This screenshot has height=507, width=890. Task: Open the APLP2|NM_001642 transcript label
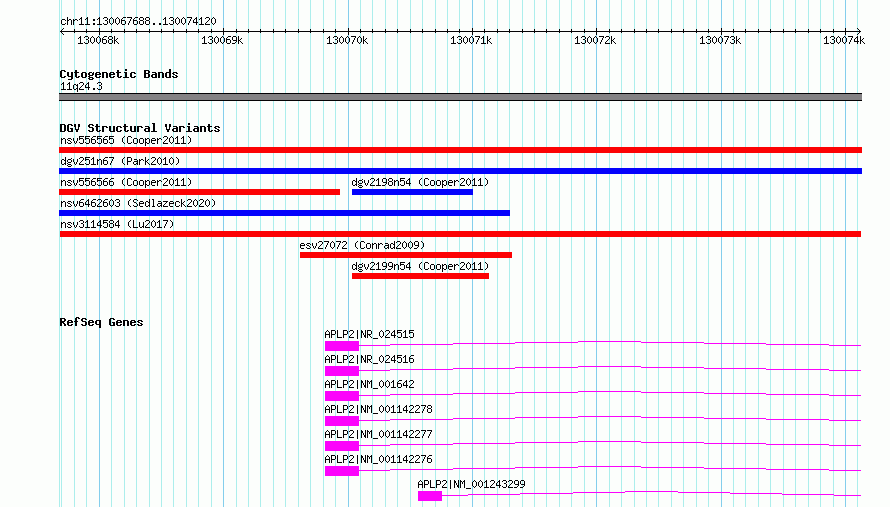tap(370, 384)
